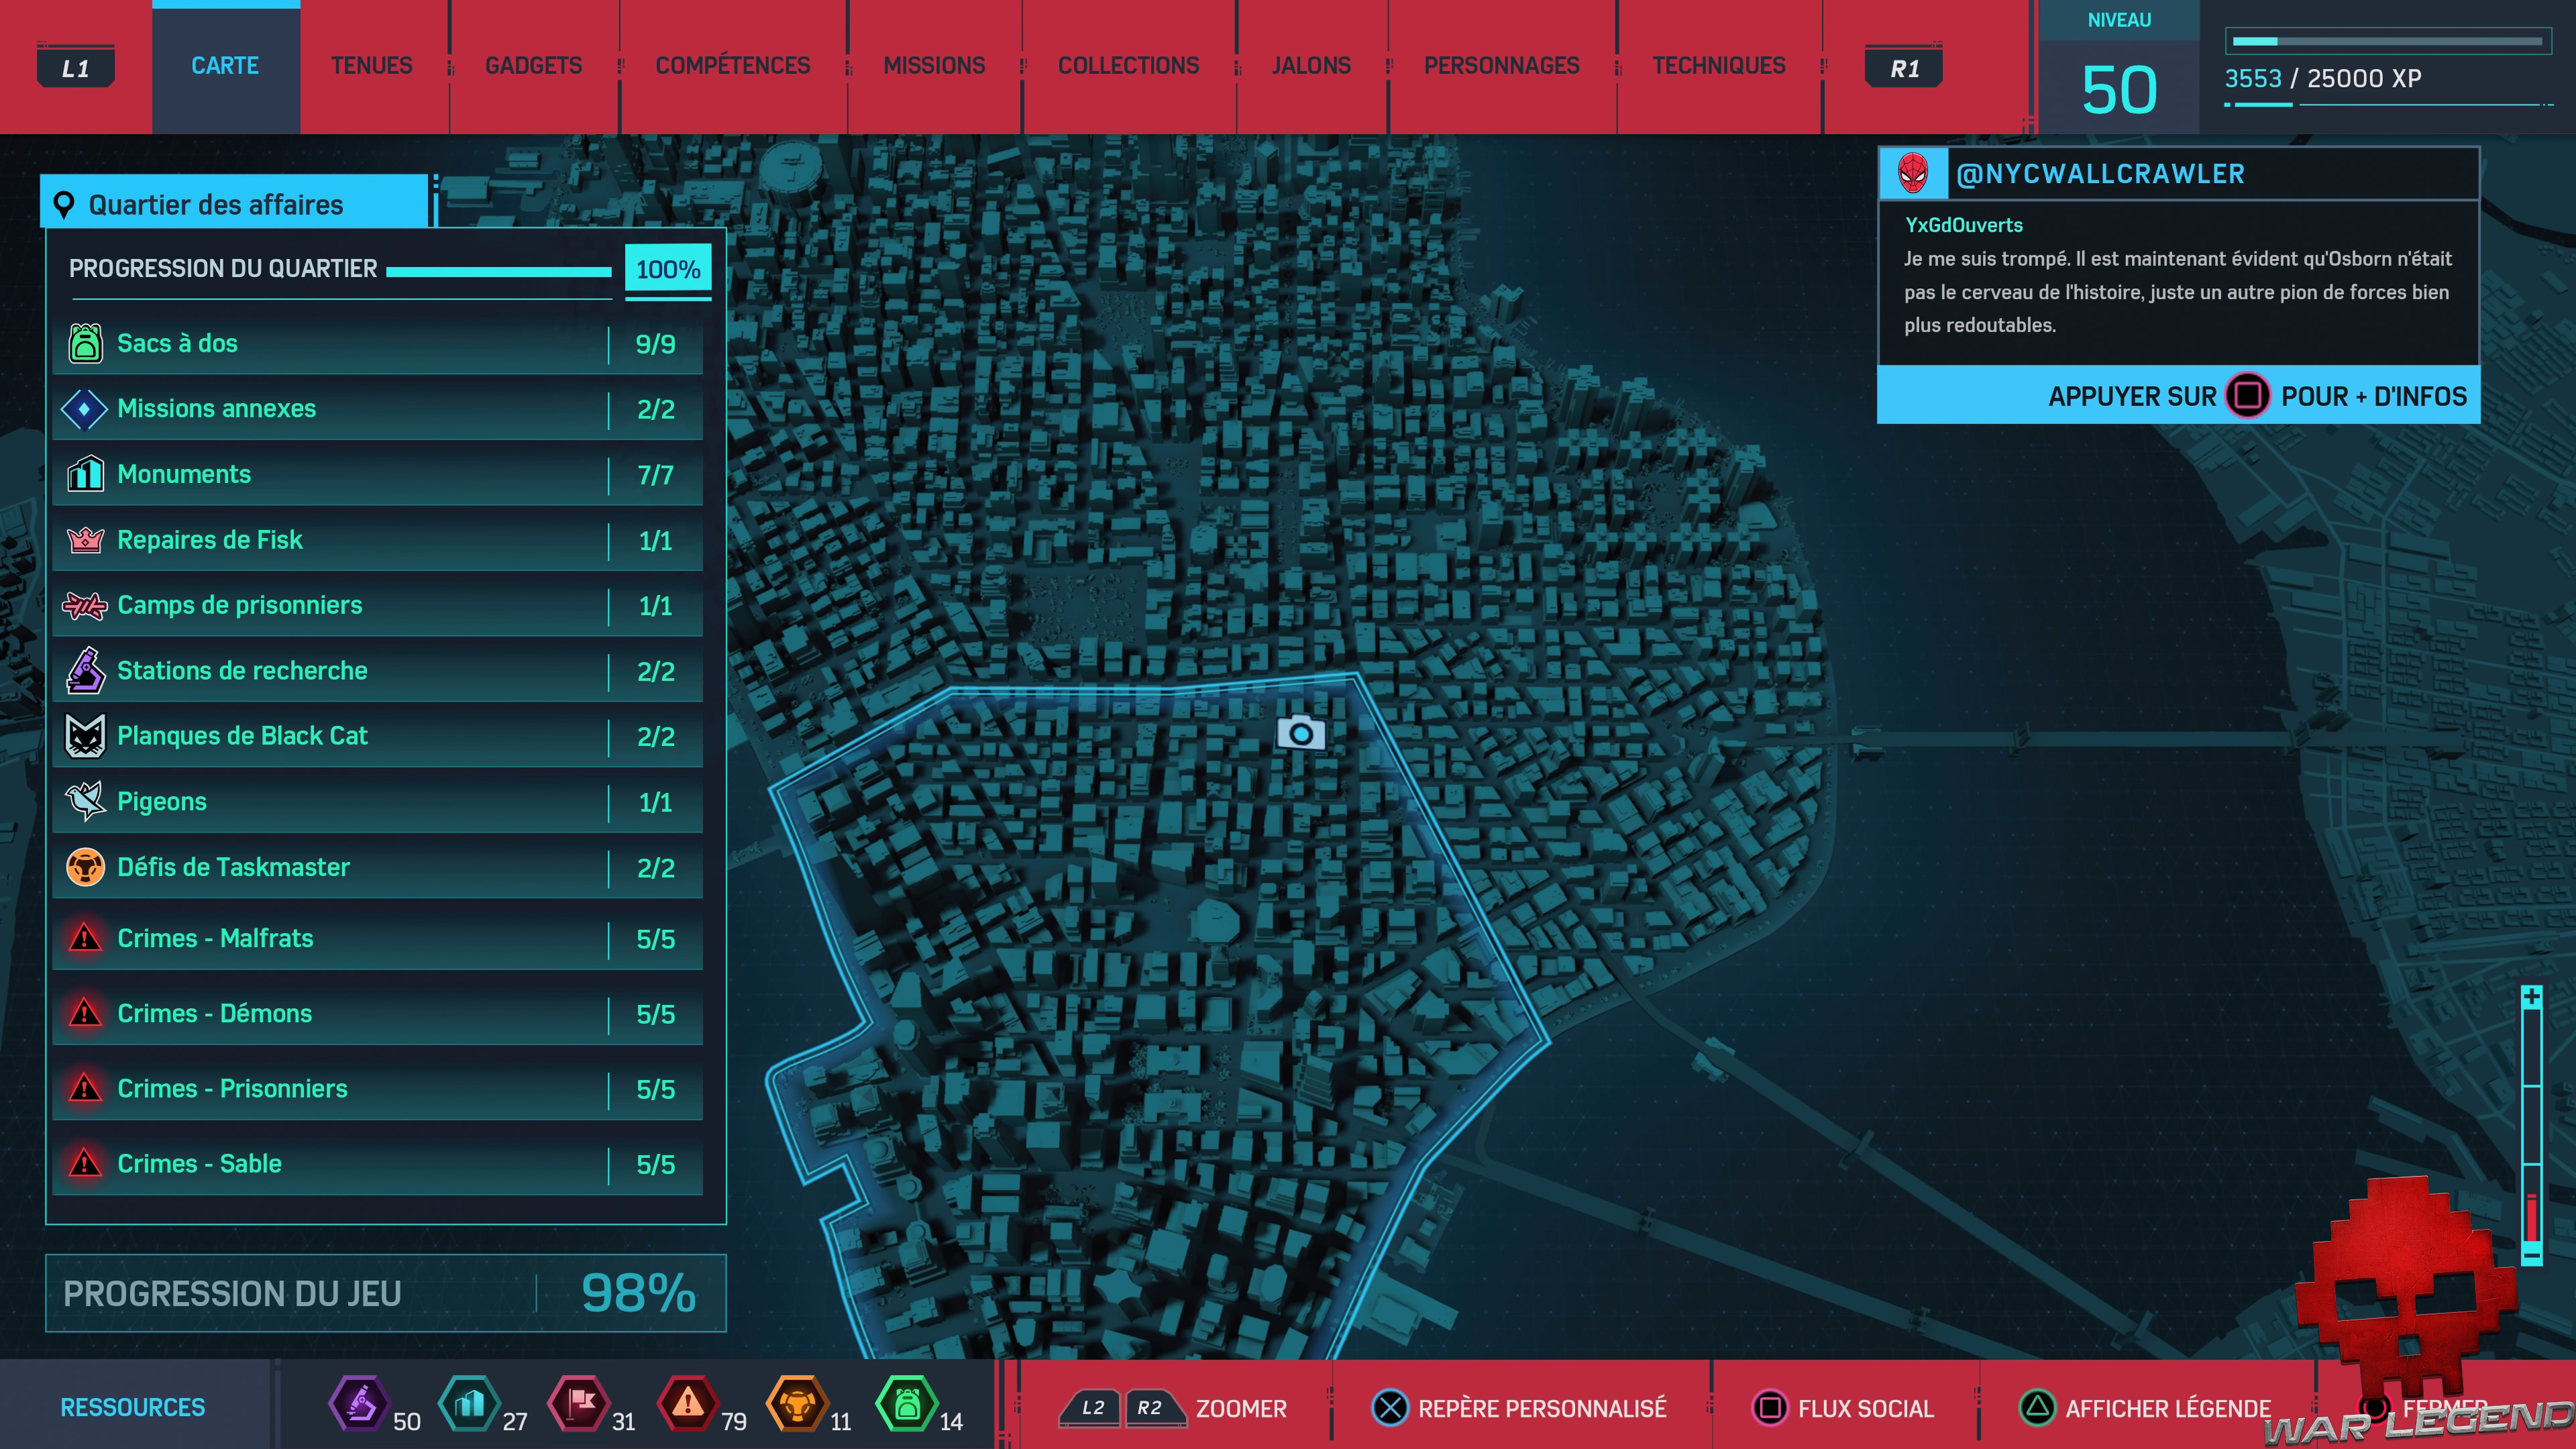The width and height of the screenshot is (2576, 1449).
Task: Click Repère Personnalisé cross prompt
Action: point(1389,1407)
